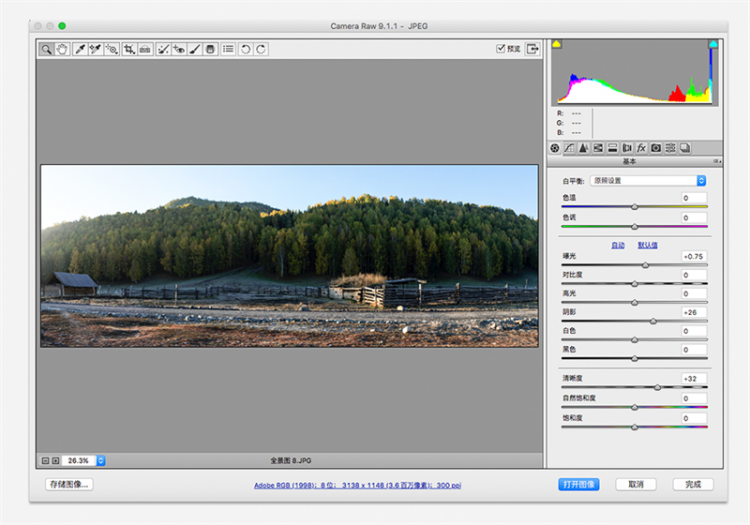Viewport: 750px width, 525px height.
Task: Activate the Crop tool
Action: (129, 48)
